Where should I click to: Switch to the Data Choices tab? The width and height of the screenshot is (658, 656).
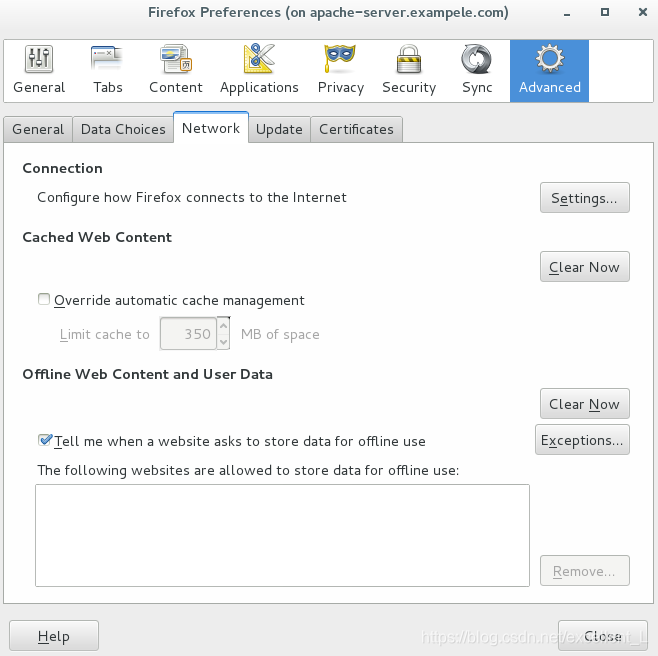pyautogui.click(x=123, y=129)
